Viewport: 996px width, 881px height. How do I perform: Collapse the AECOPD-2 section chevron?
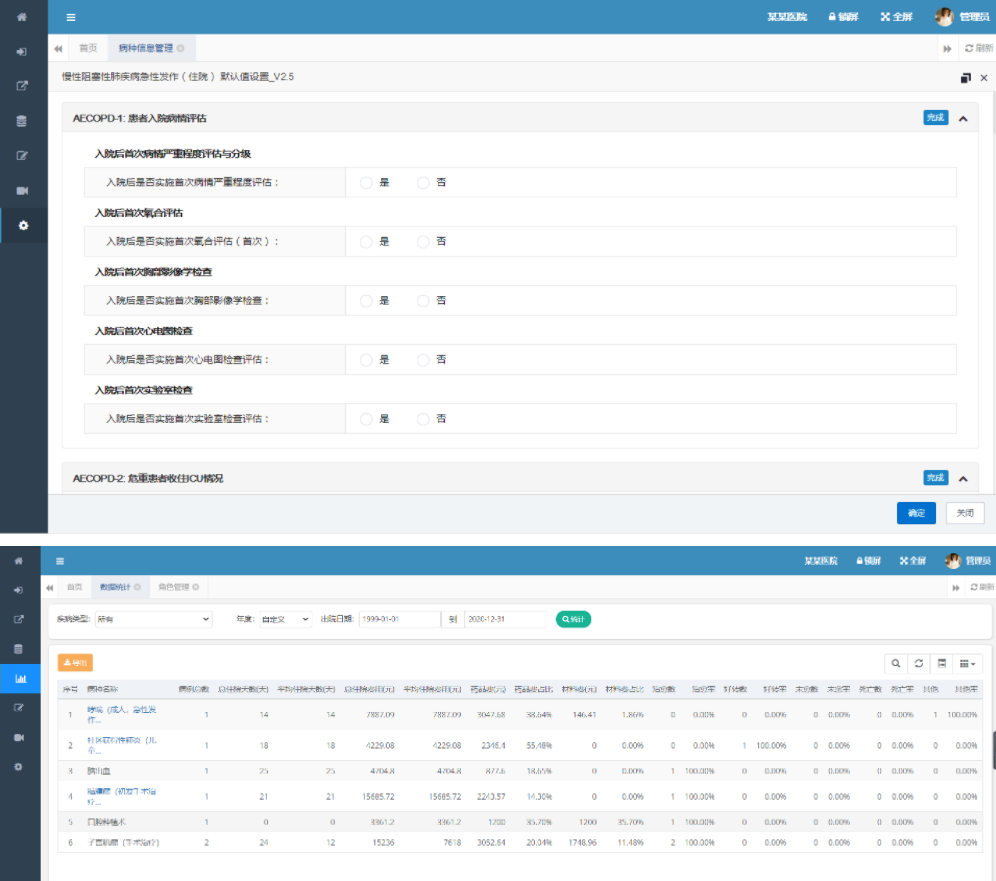(963, 479)
